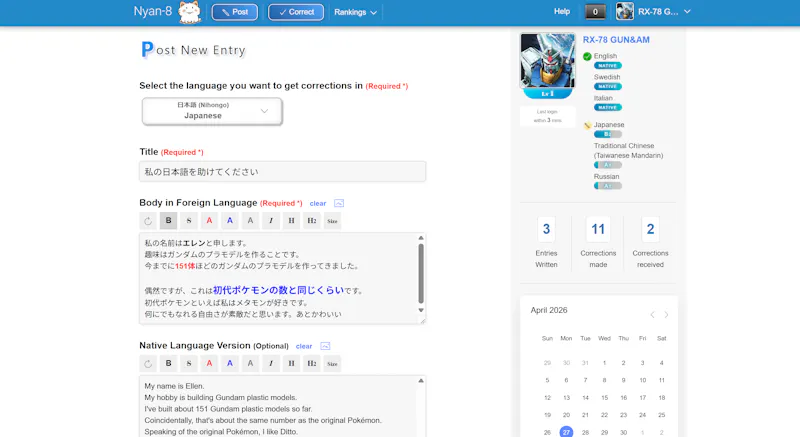Apply blue text color in Native Language toolbar
Screen dimensions: 800x437
click(230, 364)
